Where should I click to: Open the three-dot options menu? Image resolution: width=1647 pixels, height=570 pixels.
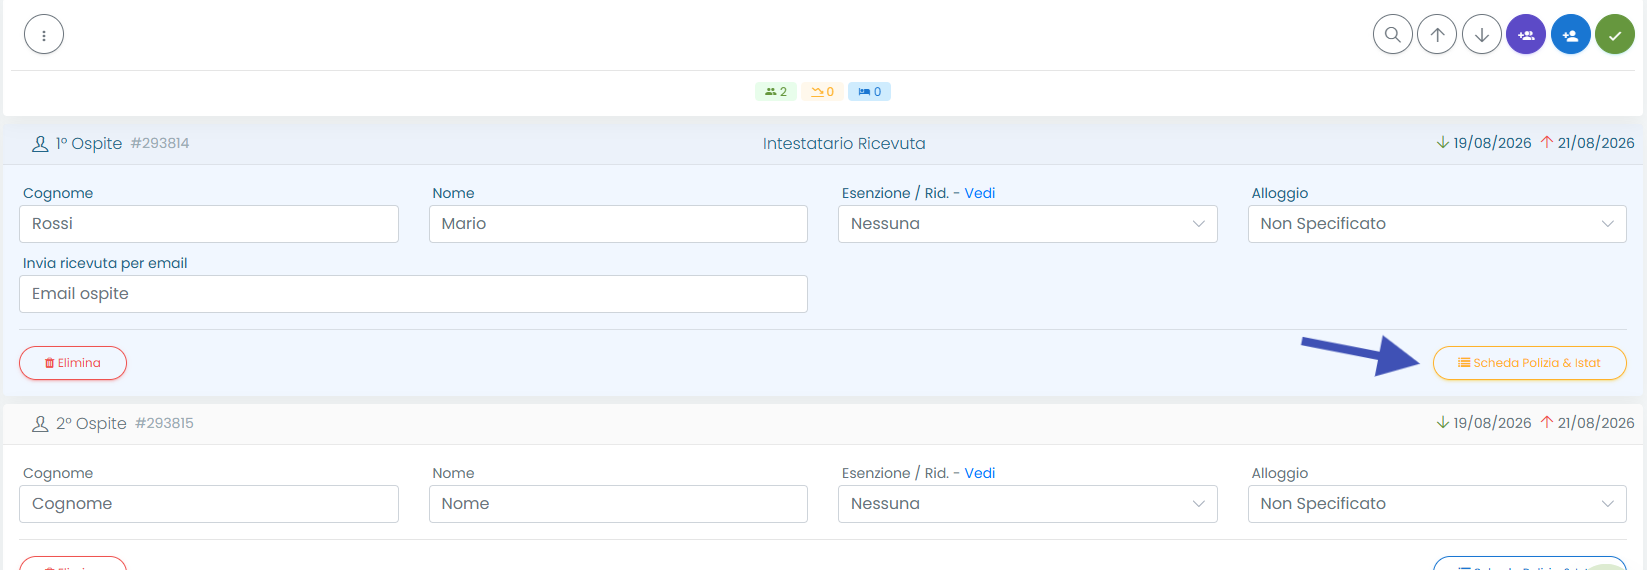(44, 35)
